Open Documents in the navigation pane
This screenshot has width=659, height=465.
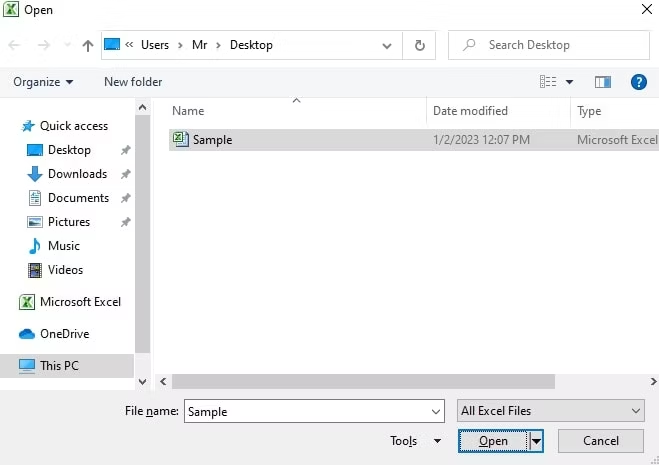(x=78, y=198)
